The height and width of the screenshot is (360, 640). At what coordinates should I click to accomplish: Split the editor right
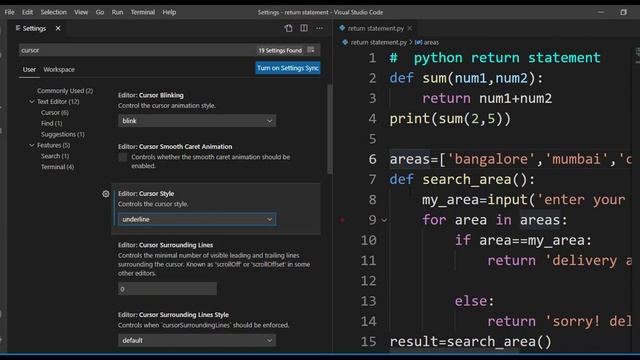coord(304,28)
